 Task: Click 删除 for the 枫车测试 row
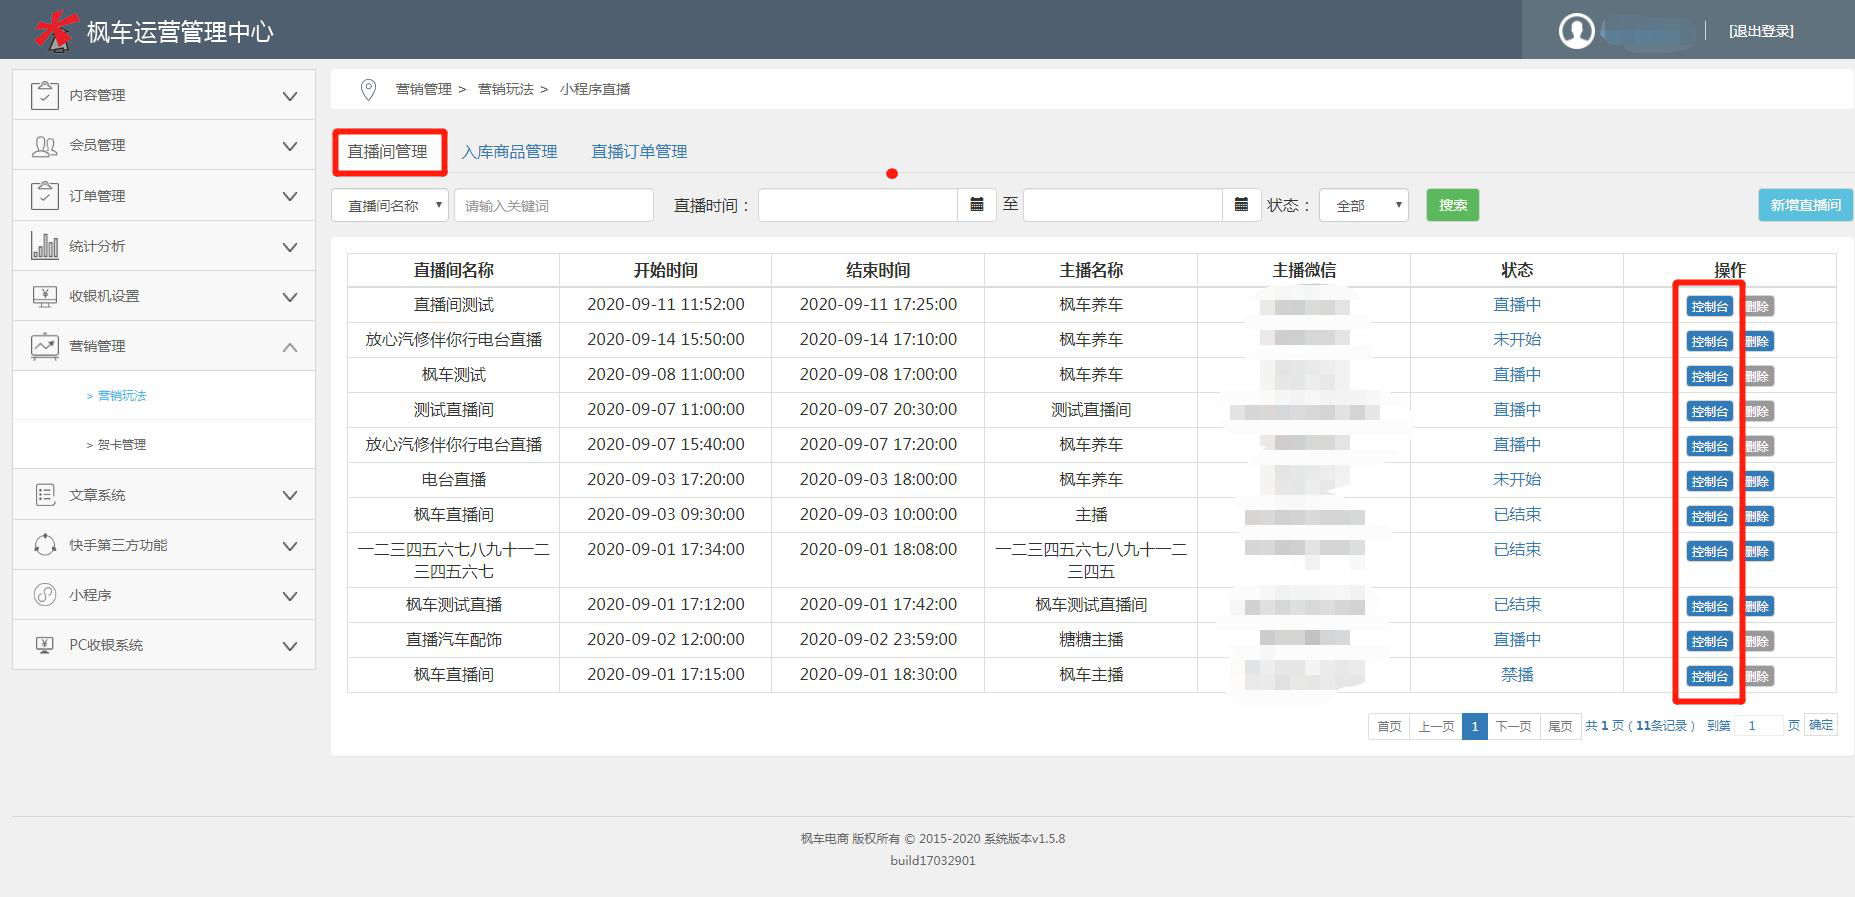click(x=1758, y=377)
